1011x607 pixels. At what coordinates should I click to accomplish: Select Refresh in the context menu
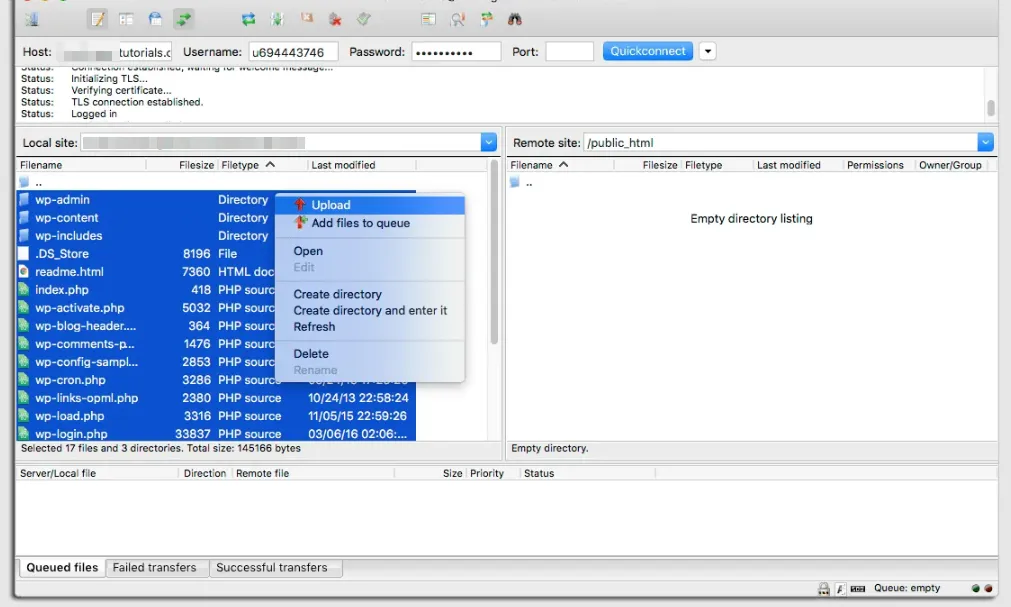(x=370, y=326)
